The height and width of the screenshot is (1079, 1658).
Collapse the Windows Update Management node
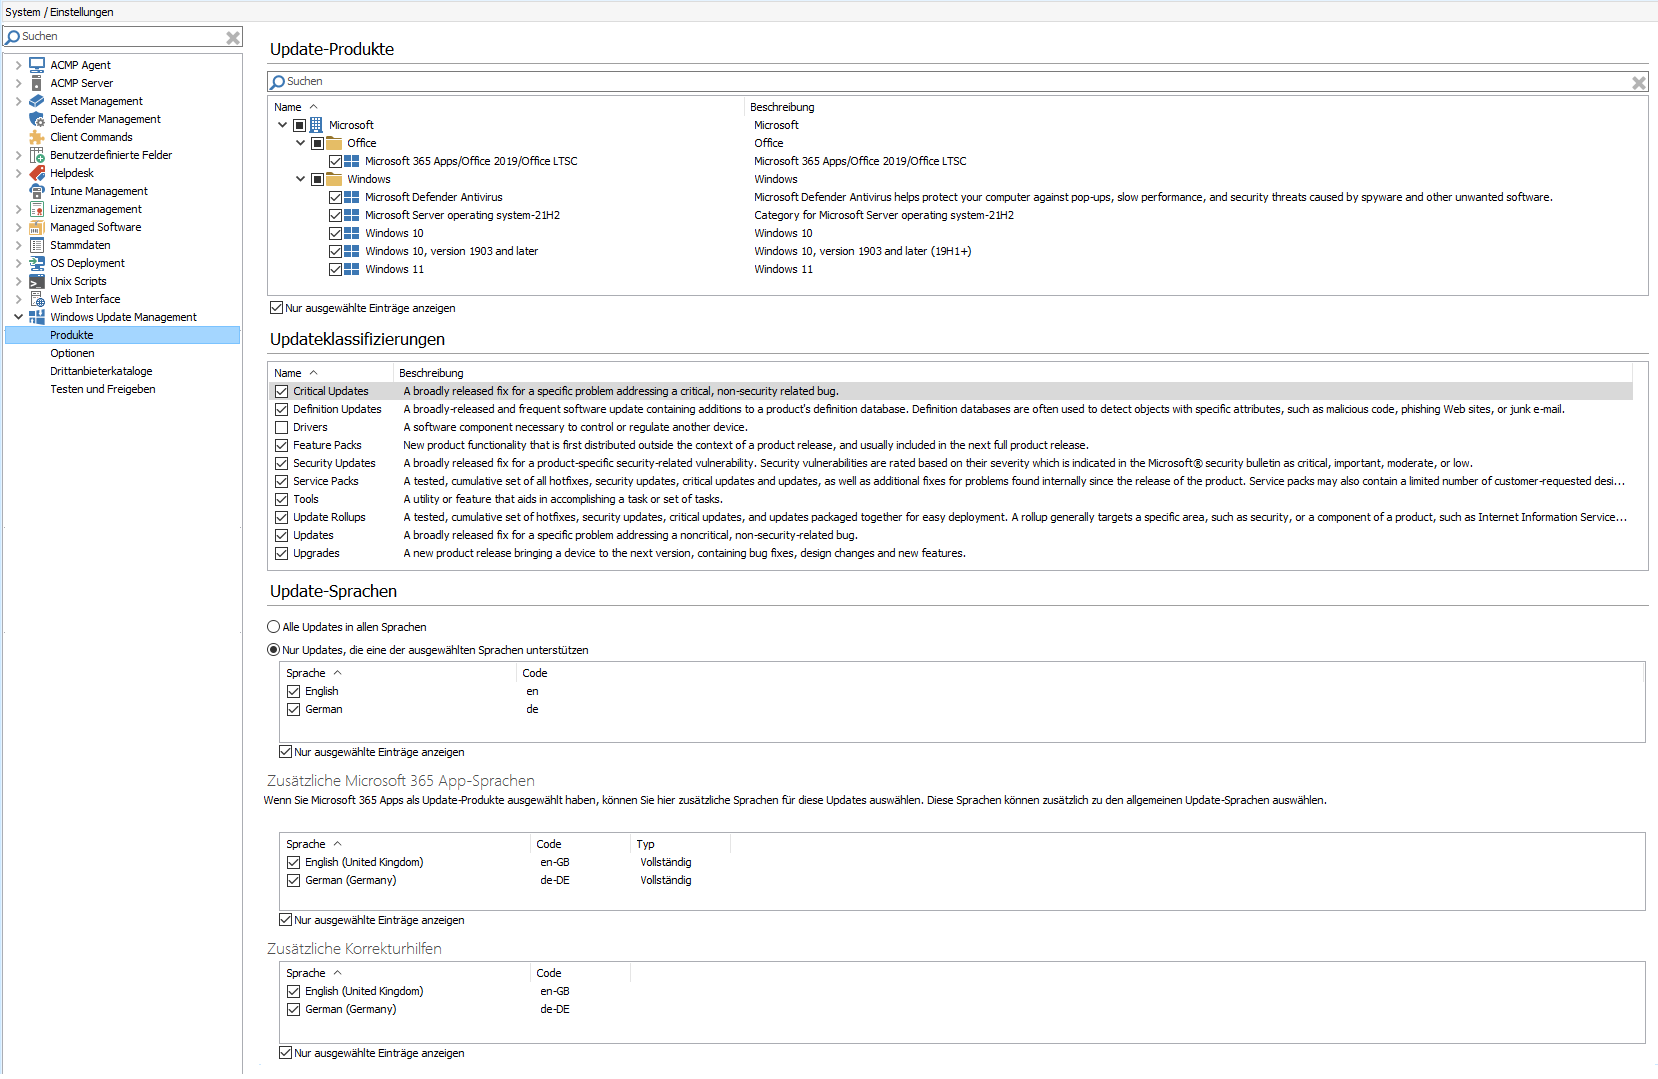coord(18,317)
